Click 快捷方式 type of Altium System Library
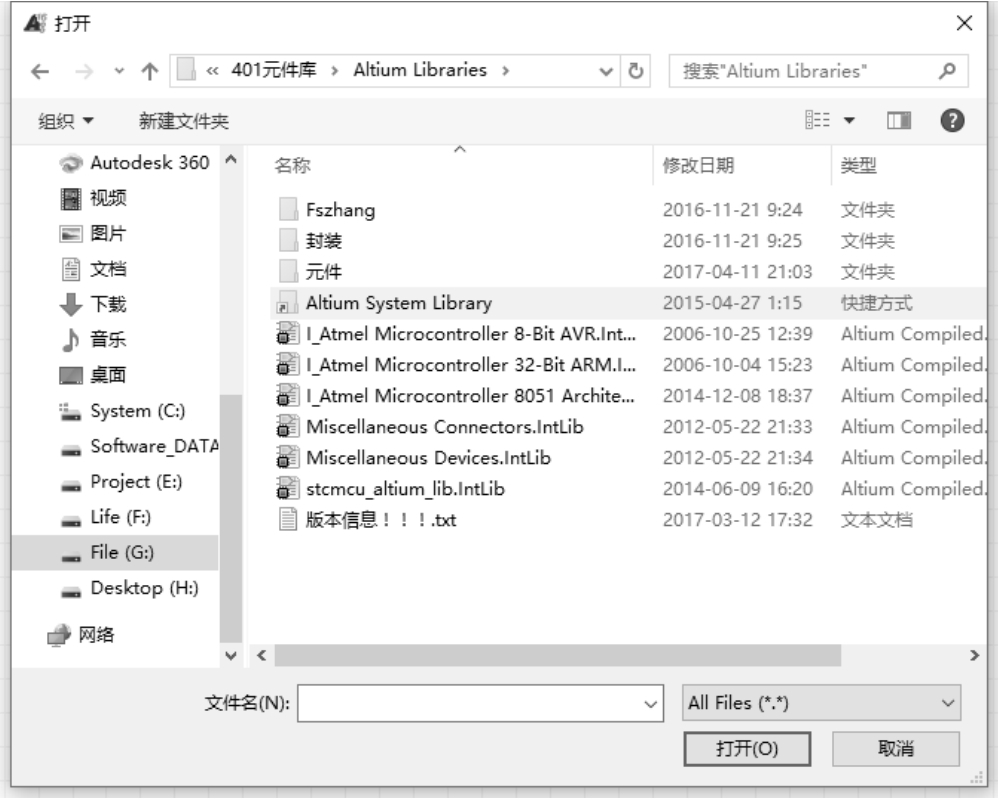 click(x=876, y=303)
